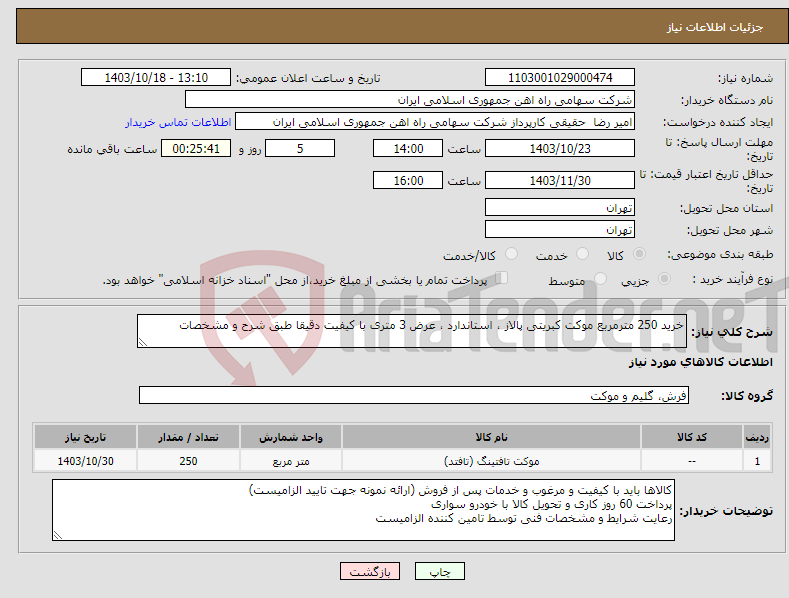Select the خدمت radio button
Viewport: 789px width, 598px height.
582,254
